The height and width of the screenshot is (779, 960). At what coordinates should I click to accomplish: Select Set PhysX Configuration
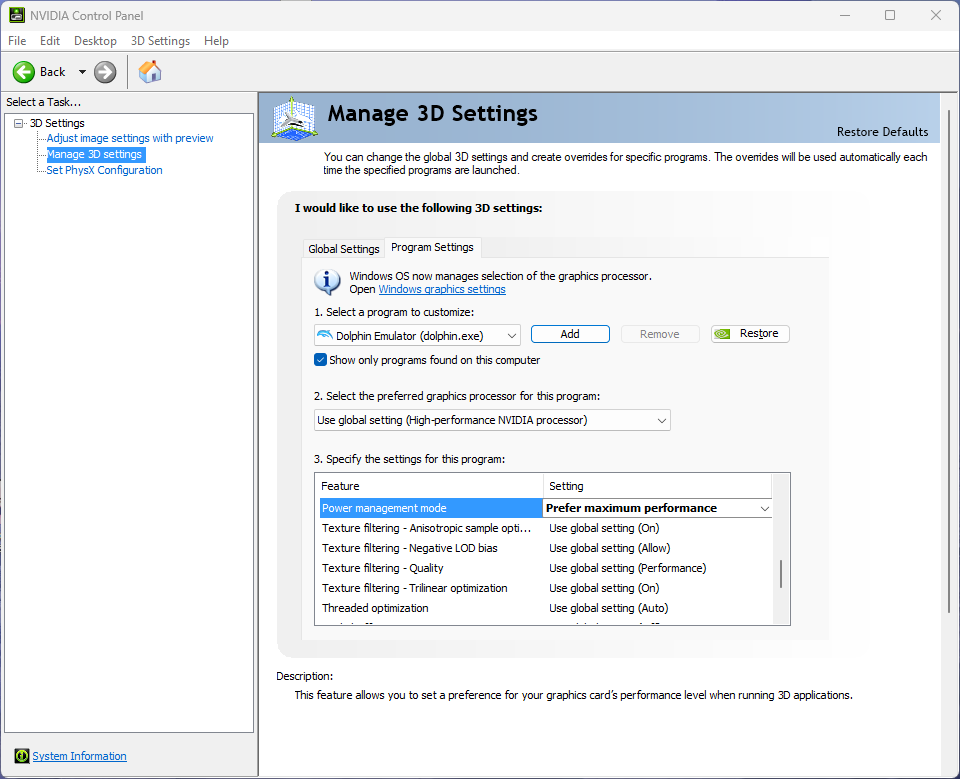[105, 170]
